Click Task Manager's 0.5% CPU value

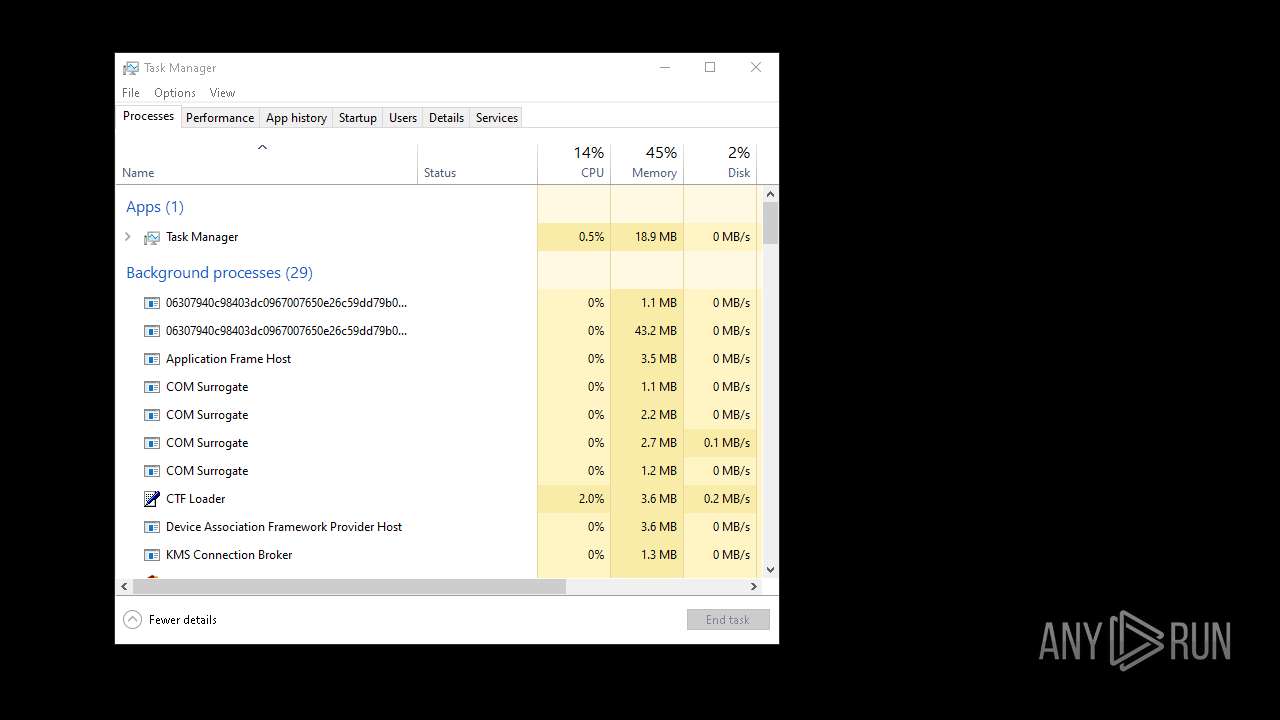[591, 237]
